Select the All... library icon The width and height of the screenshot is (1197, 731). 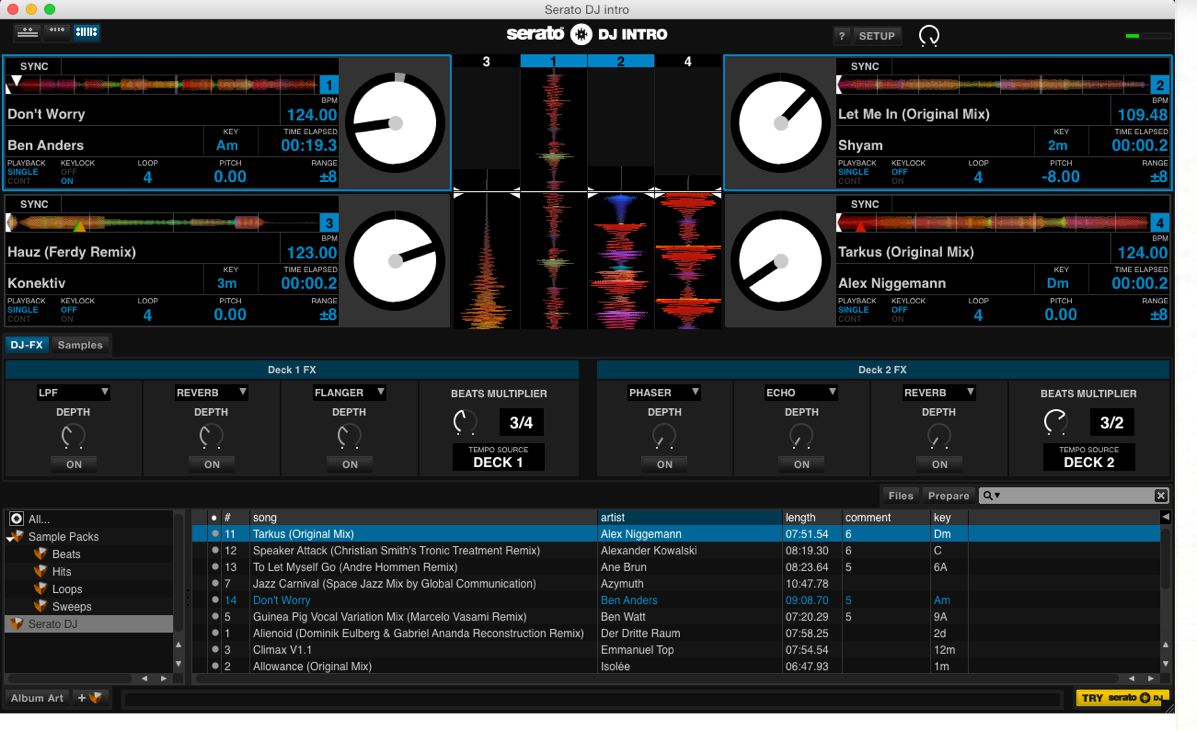[x=16, y=519]
